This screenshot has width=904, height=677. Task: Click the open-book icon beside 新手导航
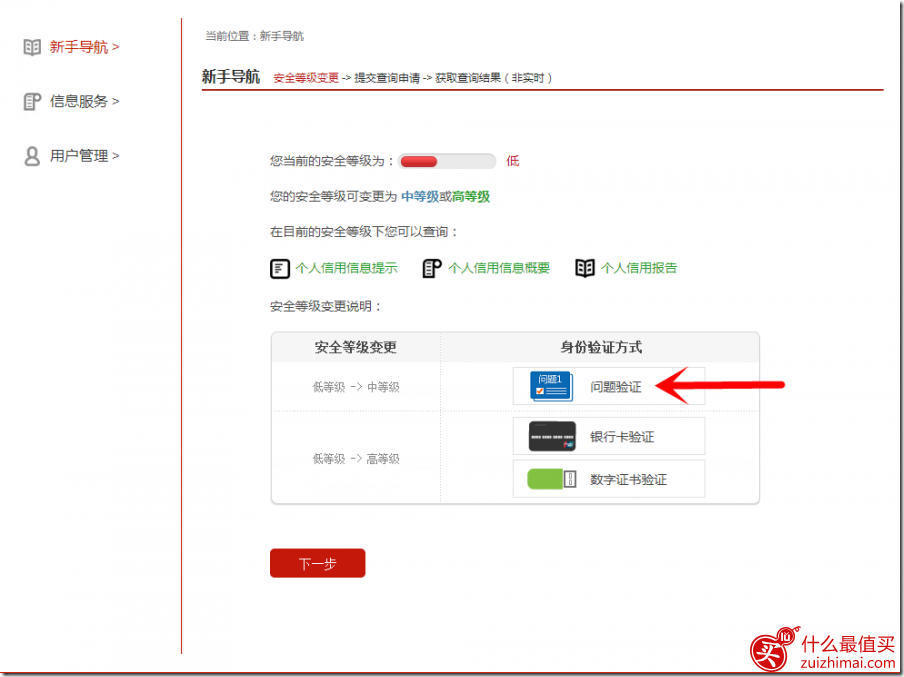32,47
